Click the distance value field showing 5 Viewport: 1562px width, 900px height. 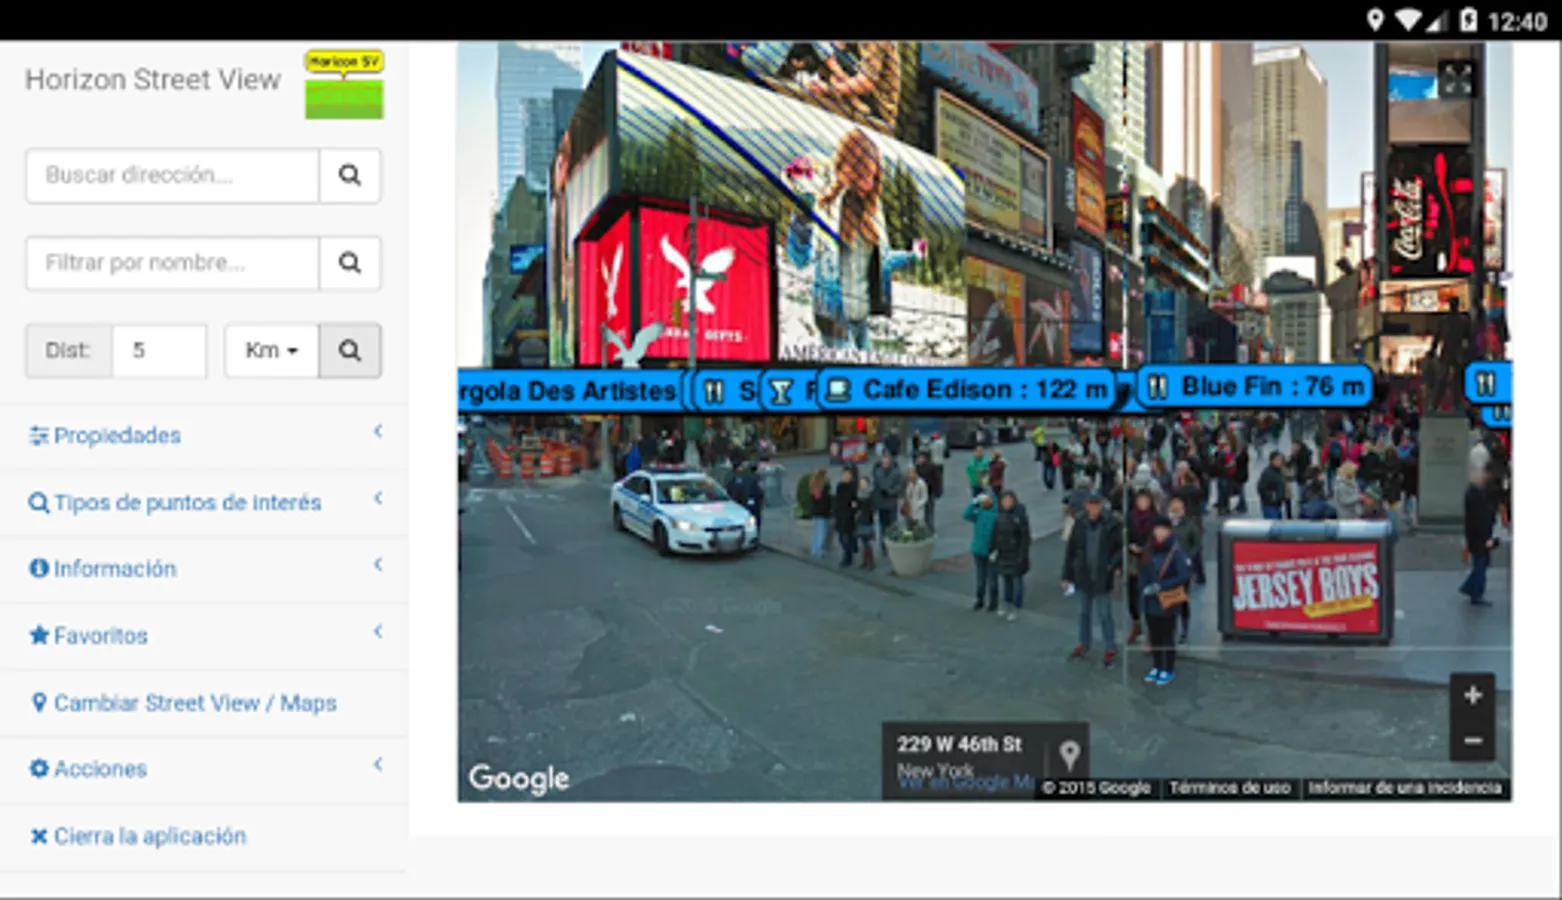(x=159, y=350)
